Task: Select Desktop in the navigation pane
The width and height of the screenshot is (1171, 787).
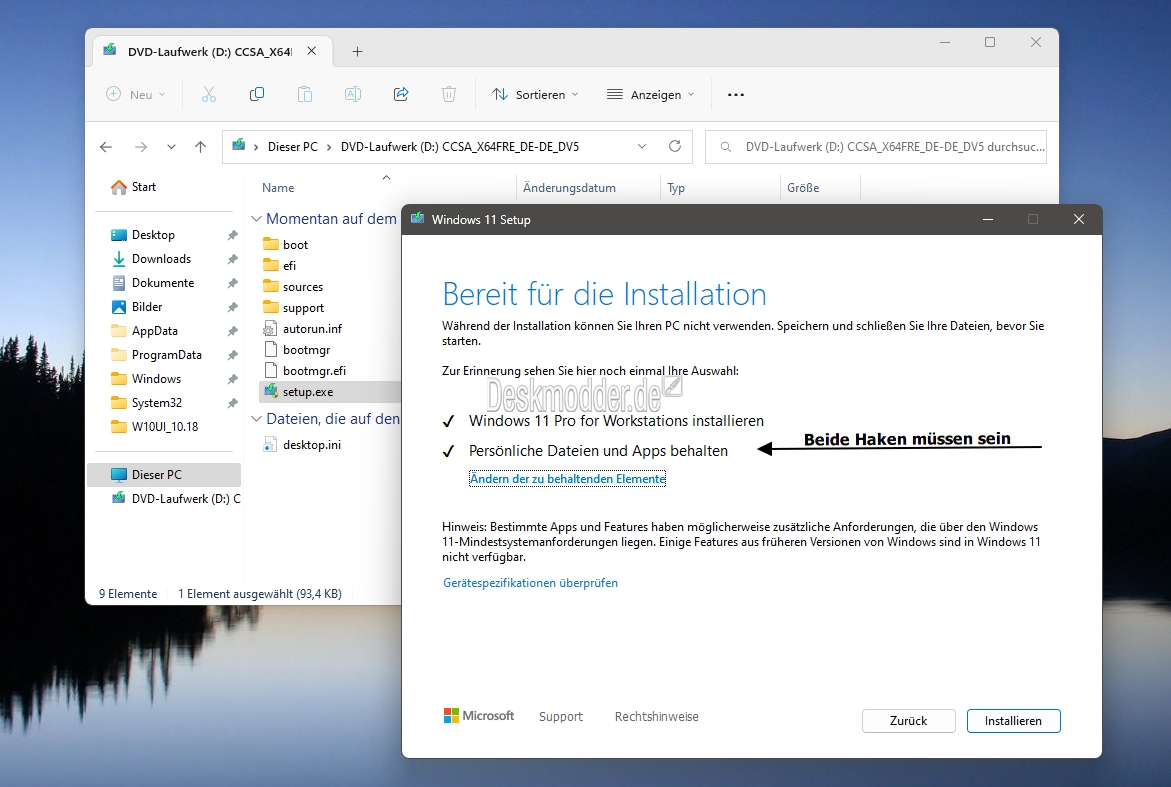Action: pos(153,234)
